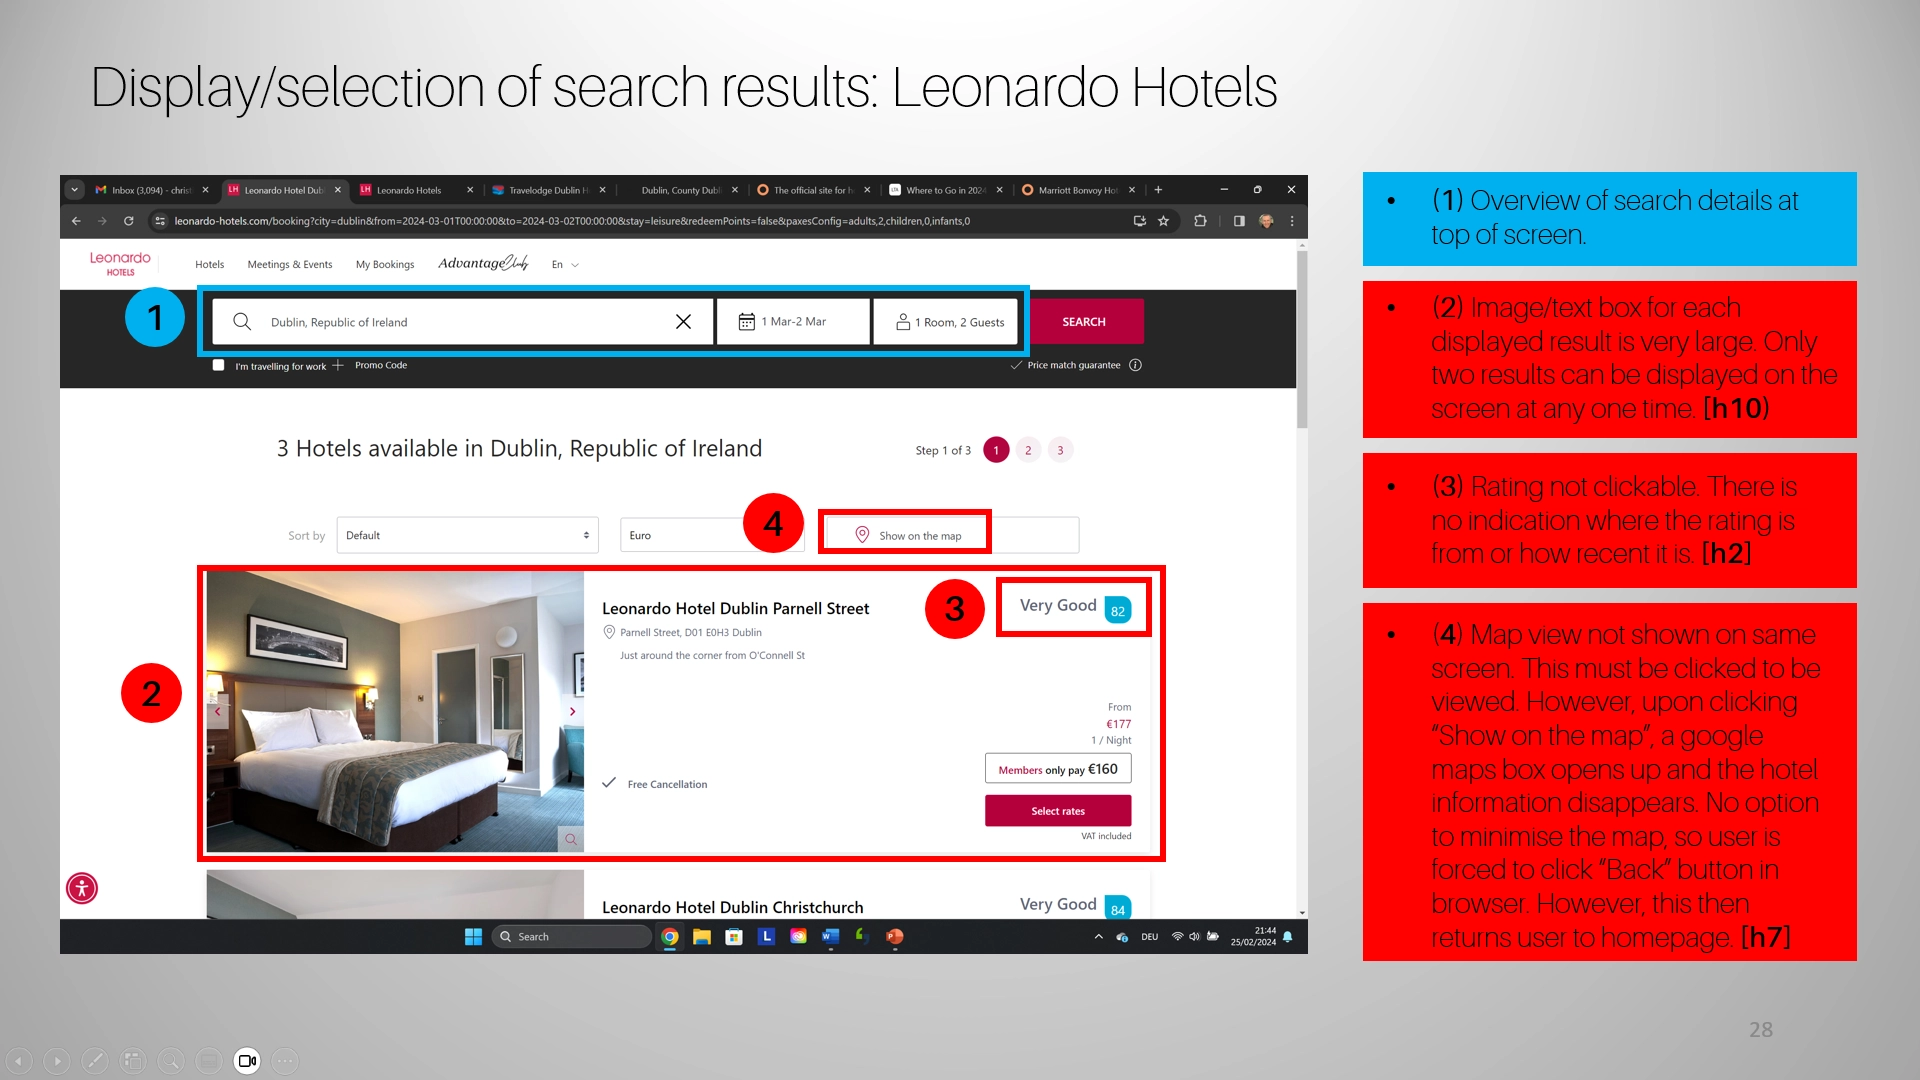Open the see all slides view
This screenshot has height=1080, width=1920.
pos(133,1061)
